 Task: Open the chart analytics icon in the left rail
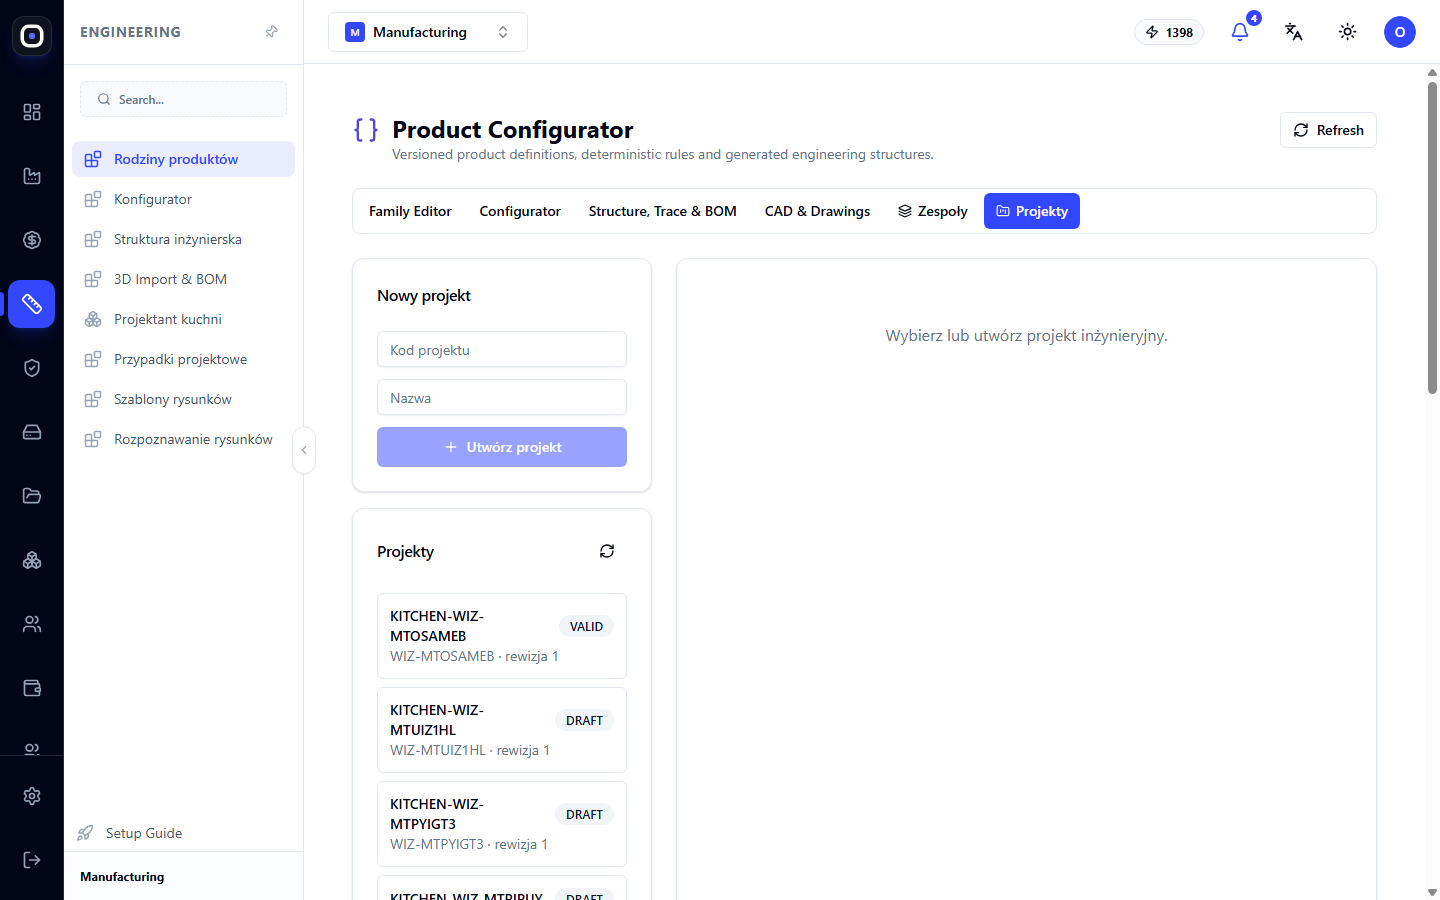(x=32, y=176)
